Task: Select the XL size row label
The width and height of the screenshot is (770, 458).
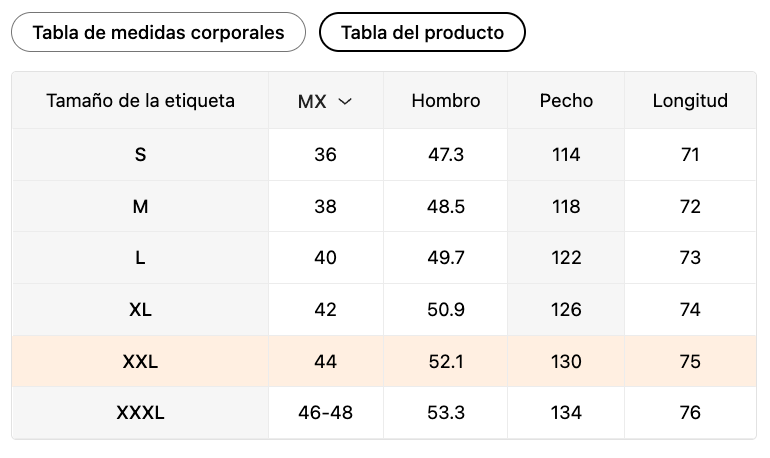Action: (x=140, y=310)
